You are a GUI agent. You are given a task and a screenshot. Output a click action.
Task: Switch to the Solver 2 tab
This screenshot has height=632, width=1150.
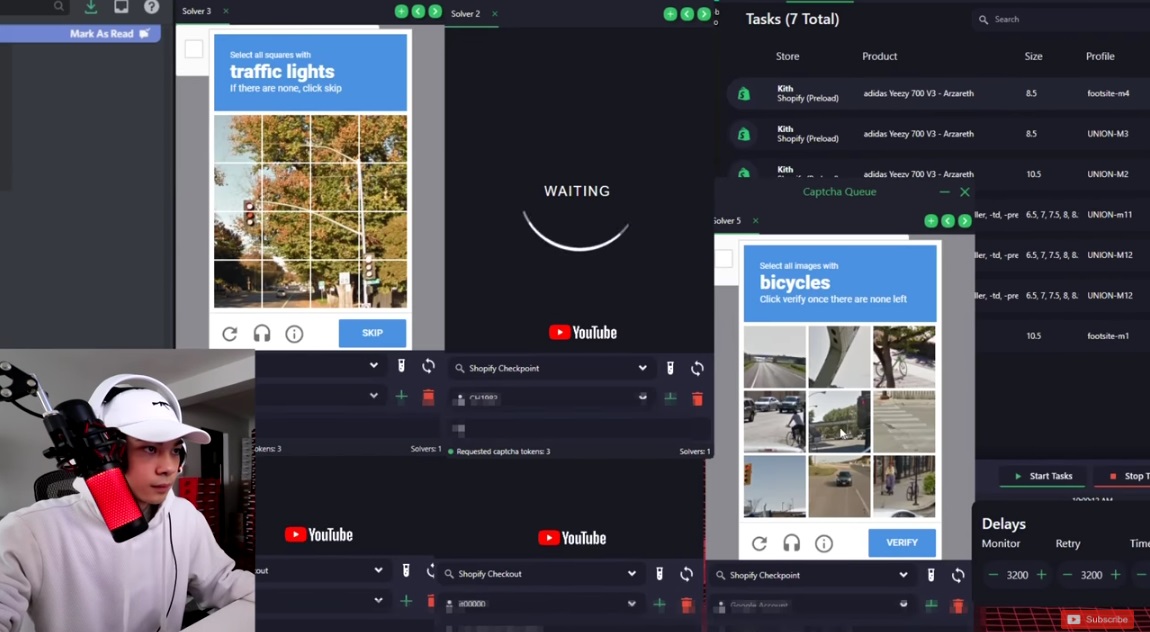coord(465,13)
